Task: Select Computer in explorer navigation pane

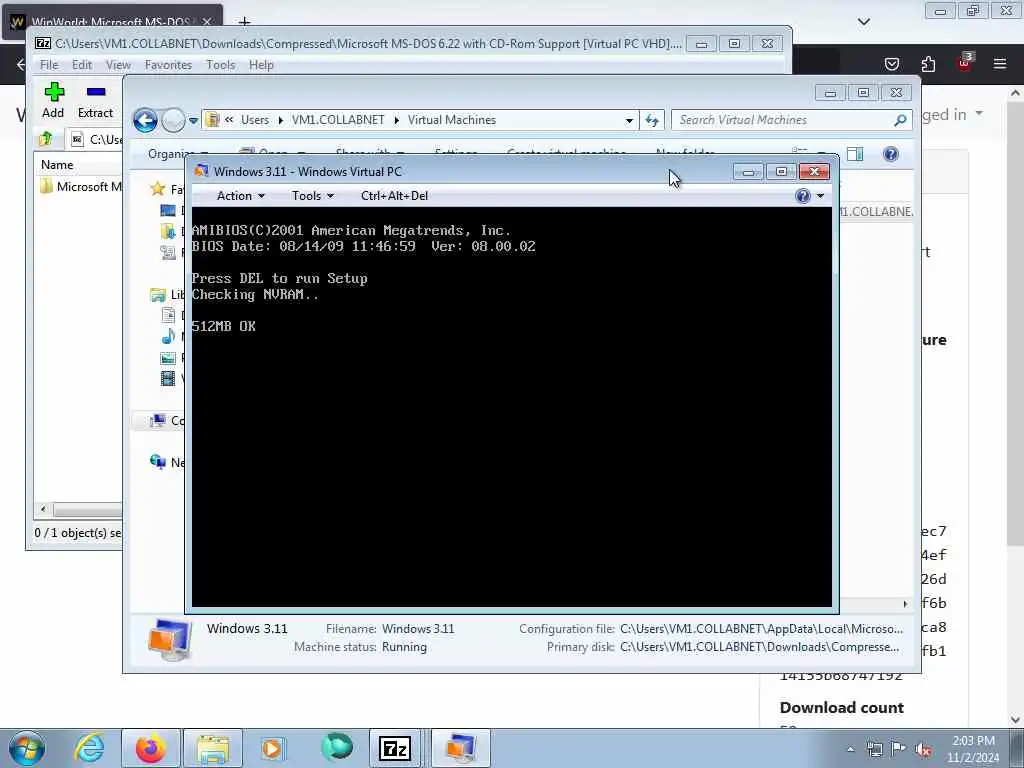Action: tap(158, 421)
